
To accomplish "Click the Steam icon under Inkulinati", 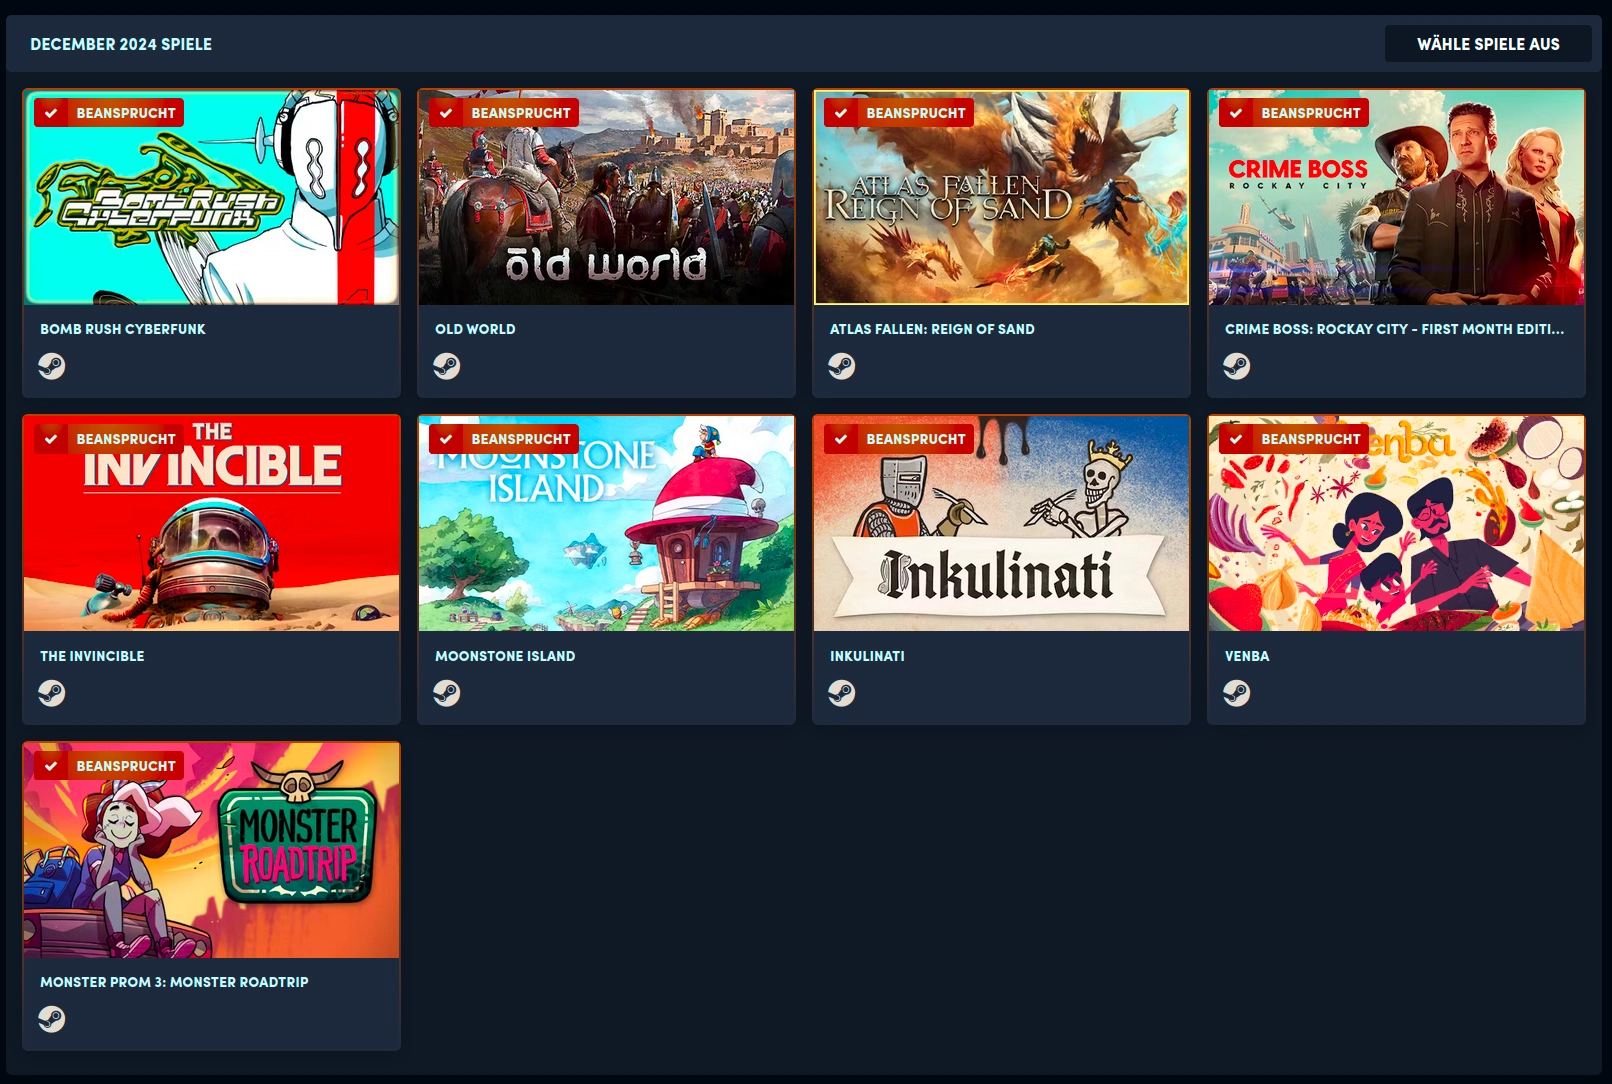I will 842,693.
